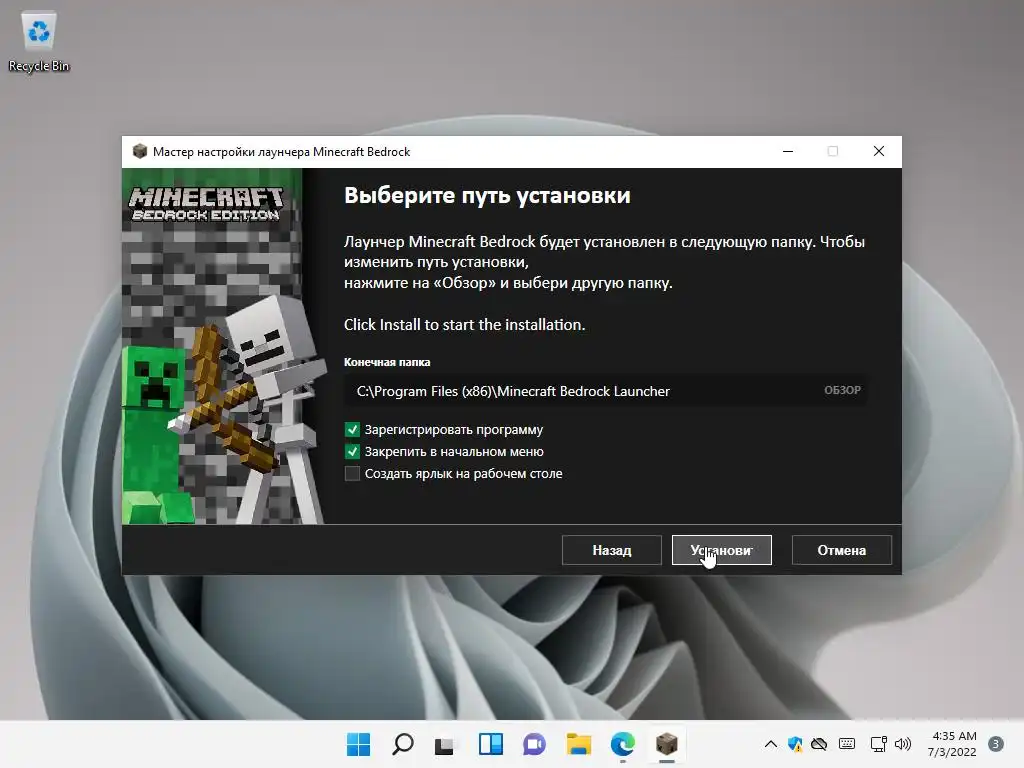Open the Widgets panel on the taskbar
Viewport: 1024px width, 768px height.
click(490, 744)
